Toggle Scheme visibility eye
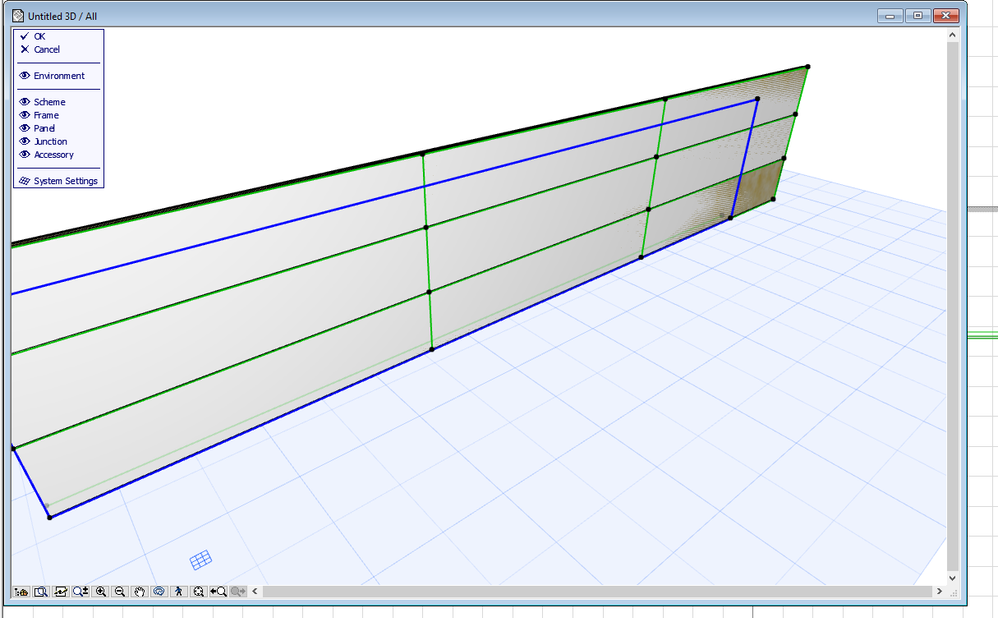The height and width of the screenshot is (618, 998). pos(25,102)
